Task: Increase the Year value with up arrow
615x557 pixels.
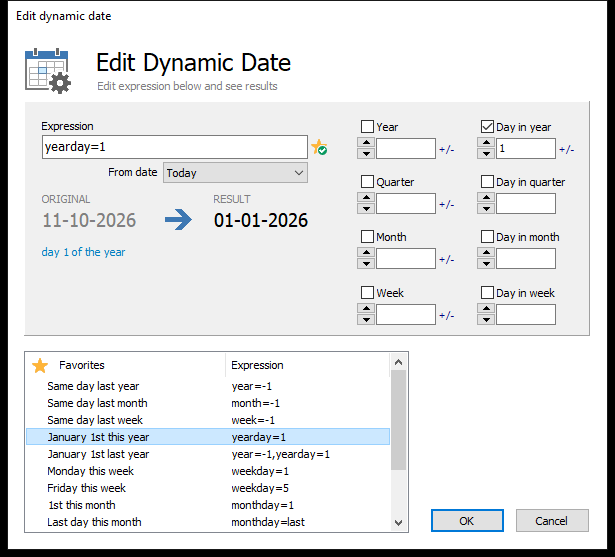Action: pyautogui.click(x=366, y=143)
